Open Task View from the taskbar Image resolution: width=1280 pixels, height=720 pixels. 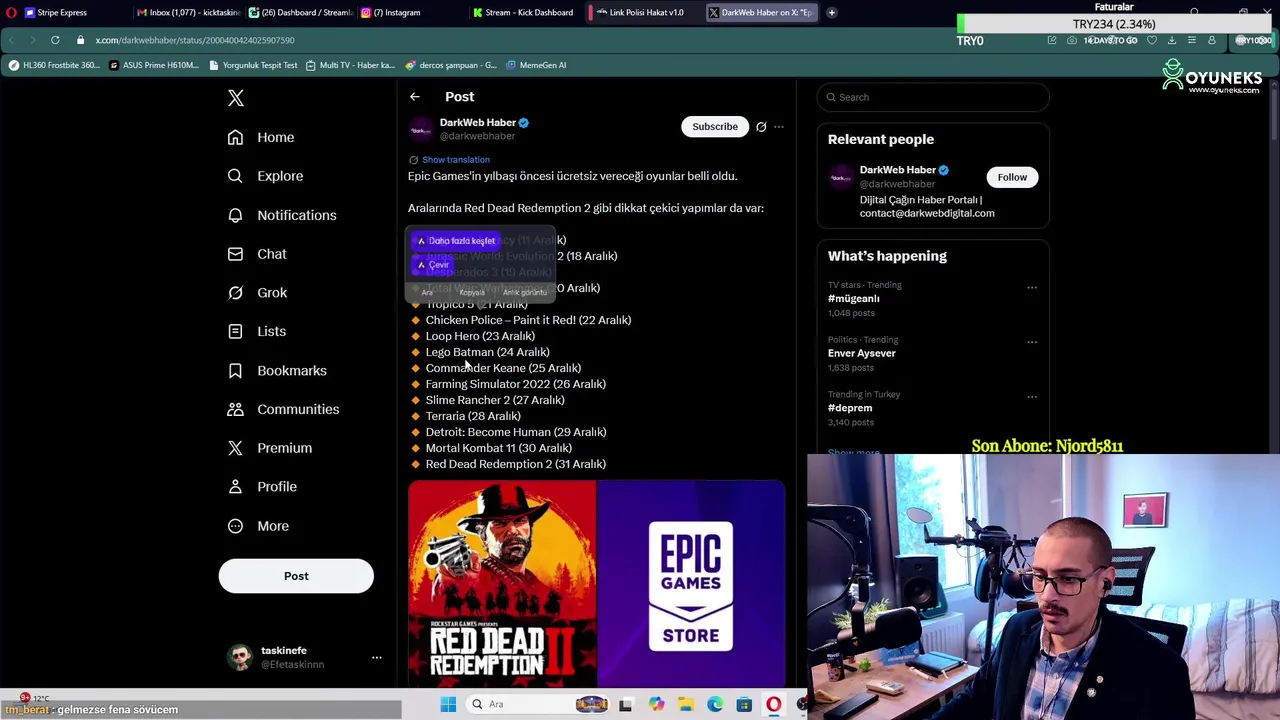(x=625, y=705)
